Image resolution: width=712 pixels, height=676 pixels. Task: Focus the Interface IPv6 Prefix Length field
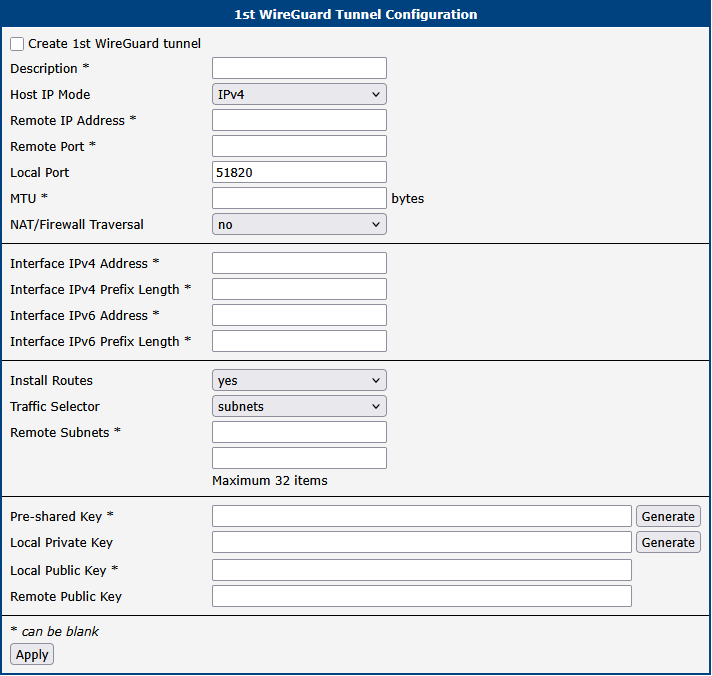tap(299, 341)
